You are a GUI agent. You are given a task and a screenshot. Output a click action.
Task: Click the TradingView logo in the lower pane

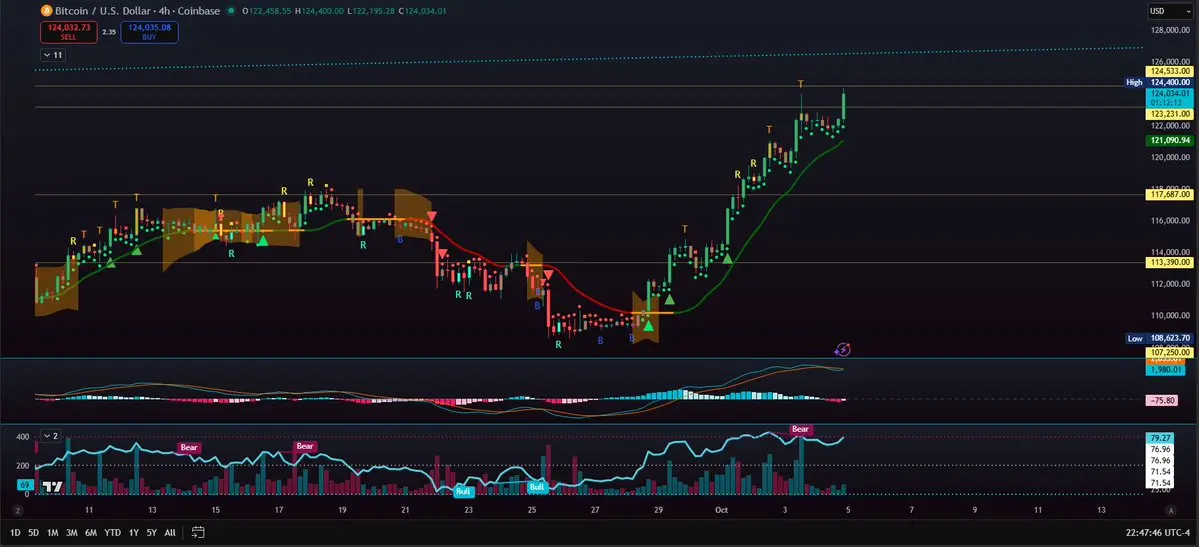click(x=52, y=487)
